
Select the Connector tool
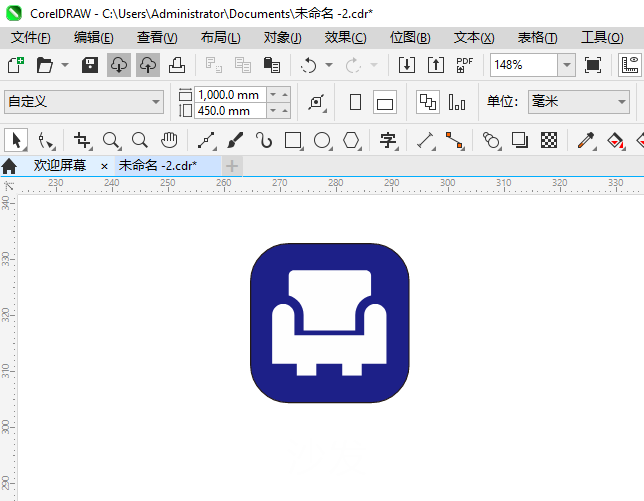click(x=455, y=140)
